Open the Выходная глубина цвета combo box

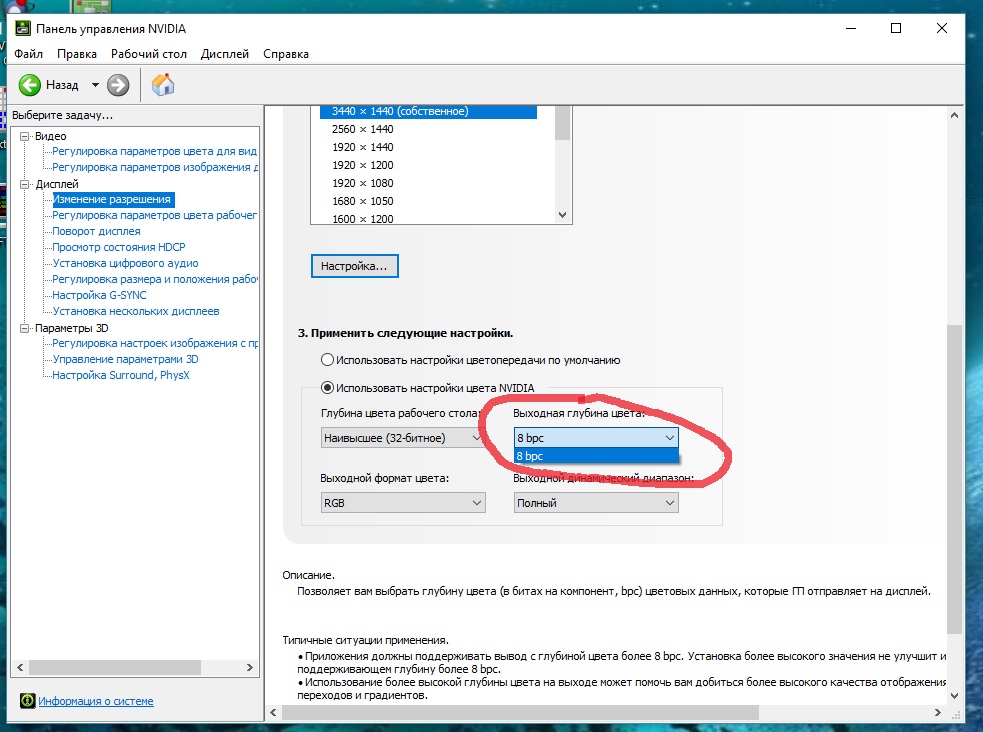click(x=596, y=437)
